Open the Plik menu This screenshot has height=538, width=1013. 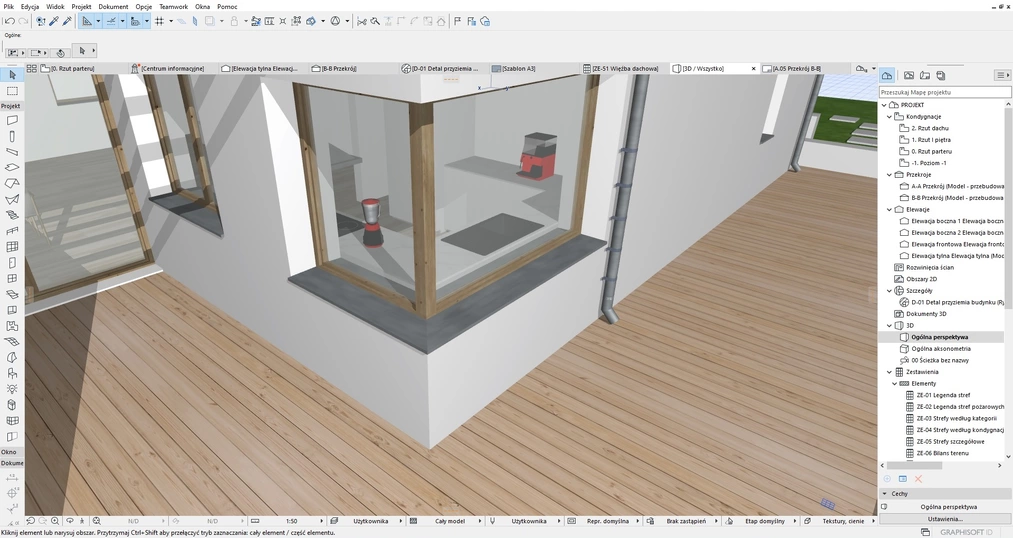click(x=8, y=6)
